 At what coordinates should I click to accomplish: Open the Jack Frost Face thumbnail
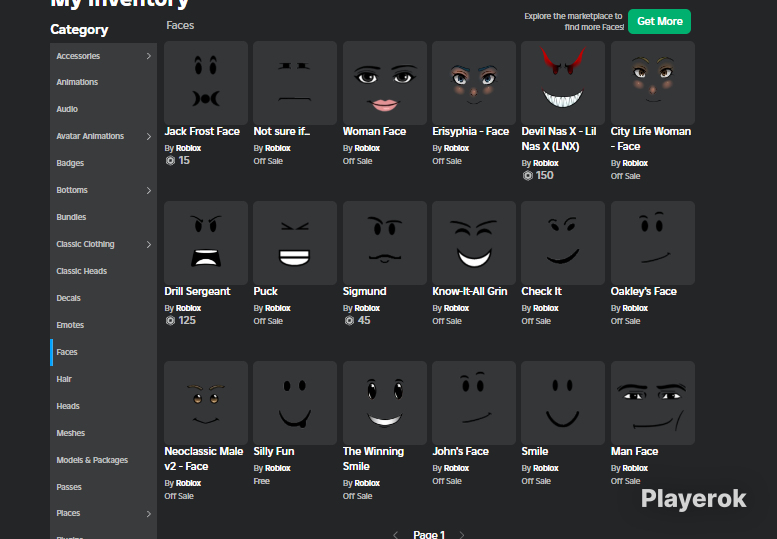click(x=206, y=83)
